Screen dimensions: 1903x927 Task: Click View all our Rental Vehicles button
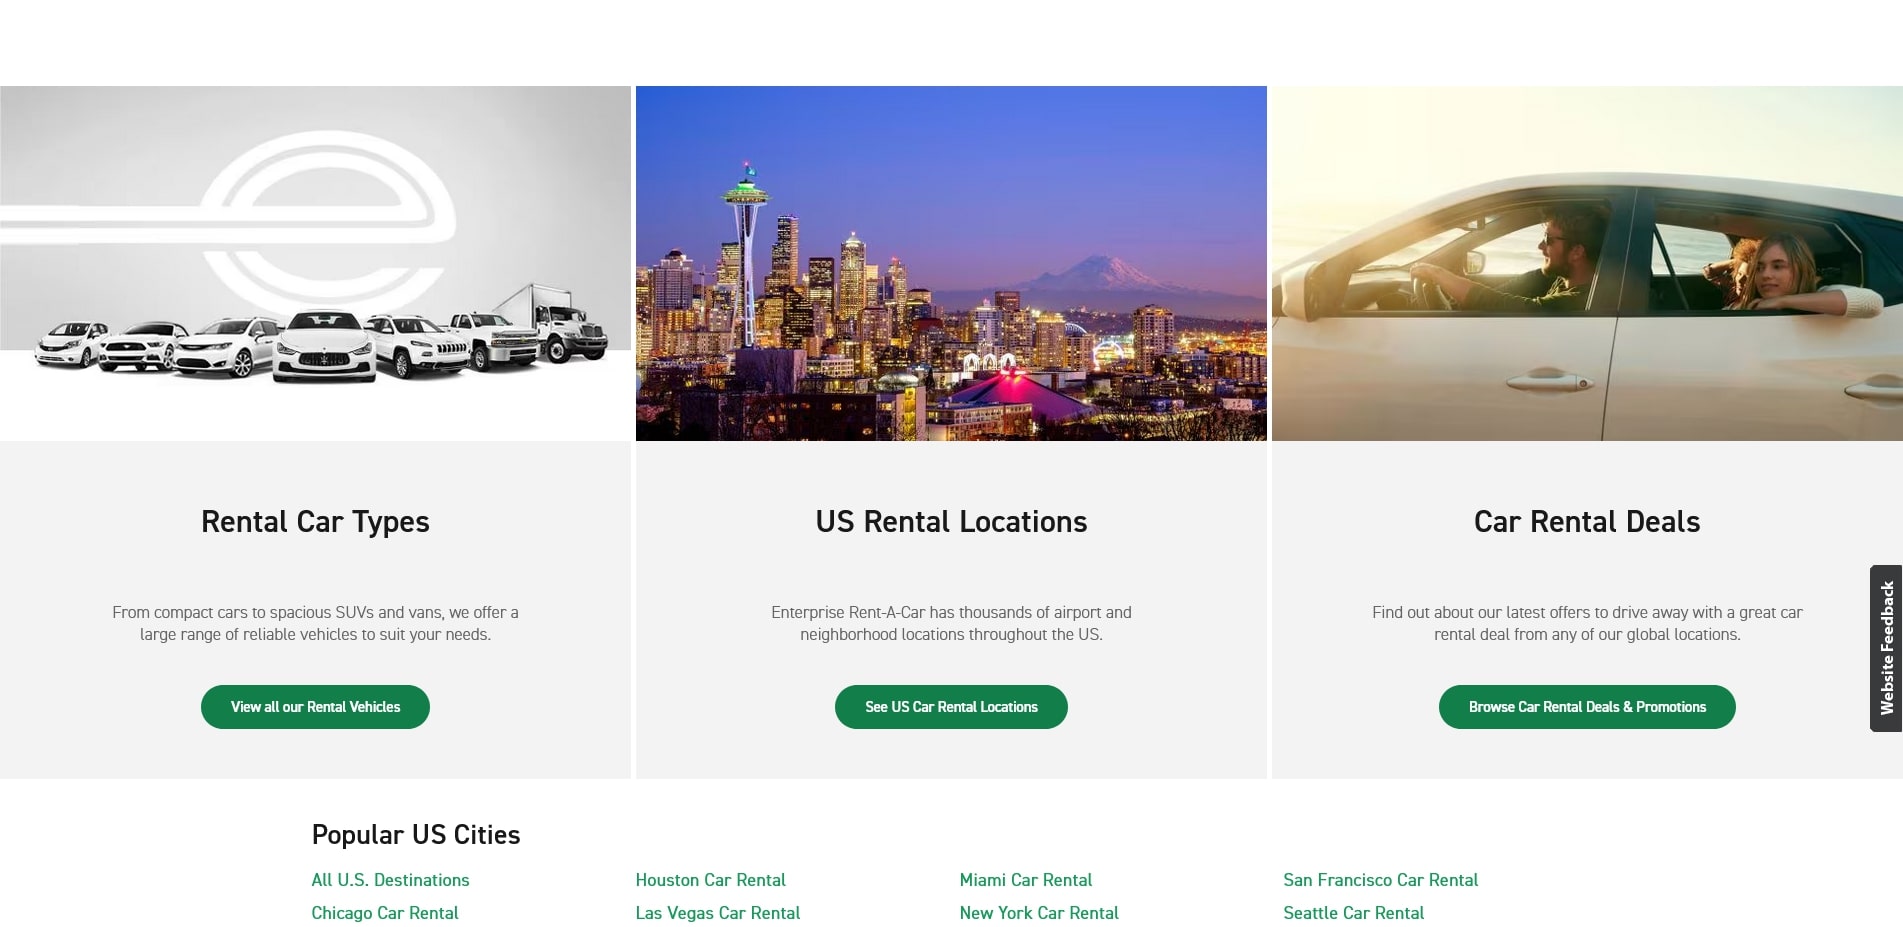[315, 707]
